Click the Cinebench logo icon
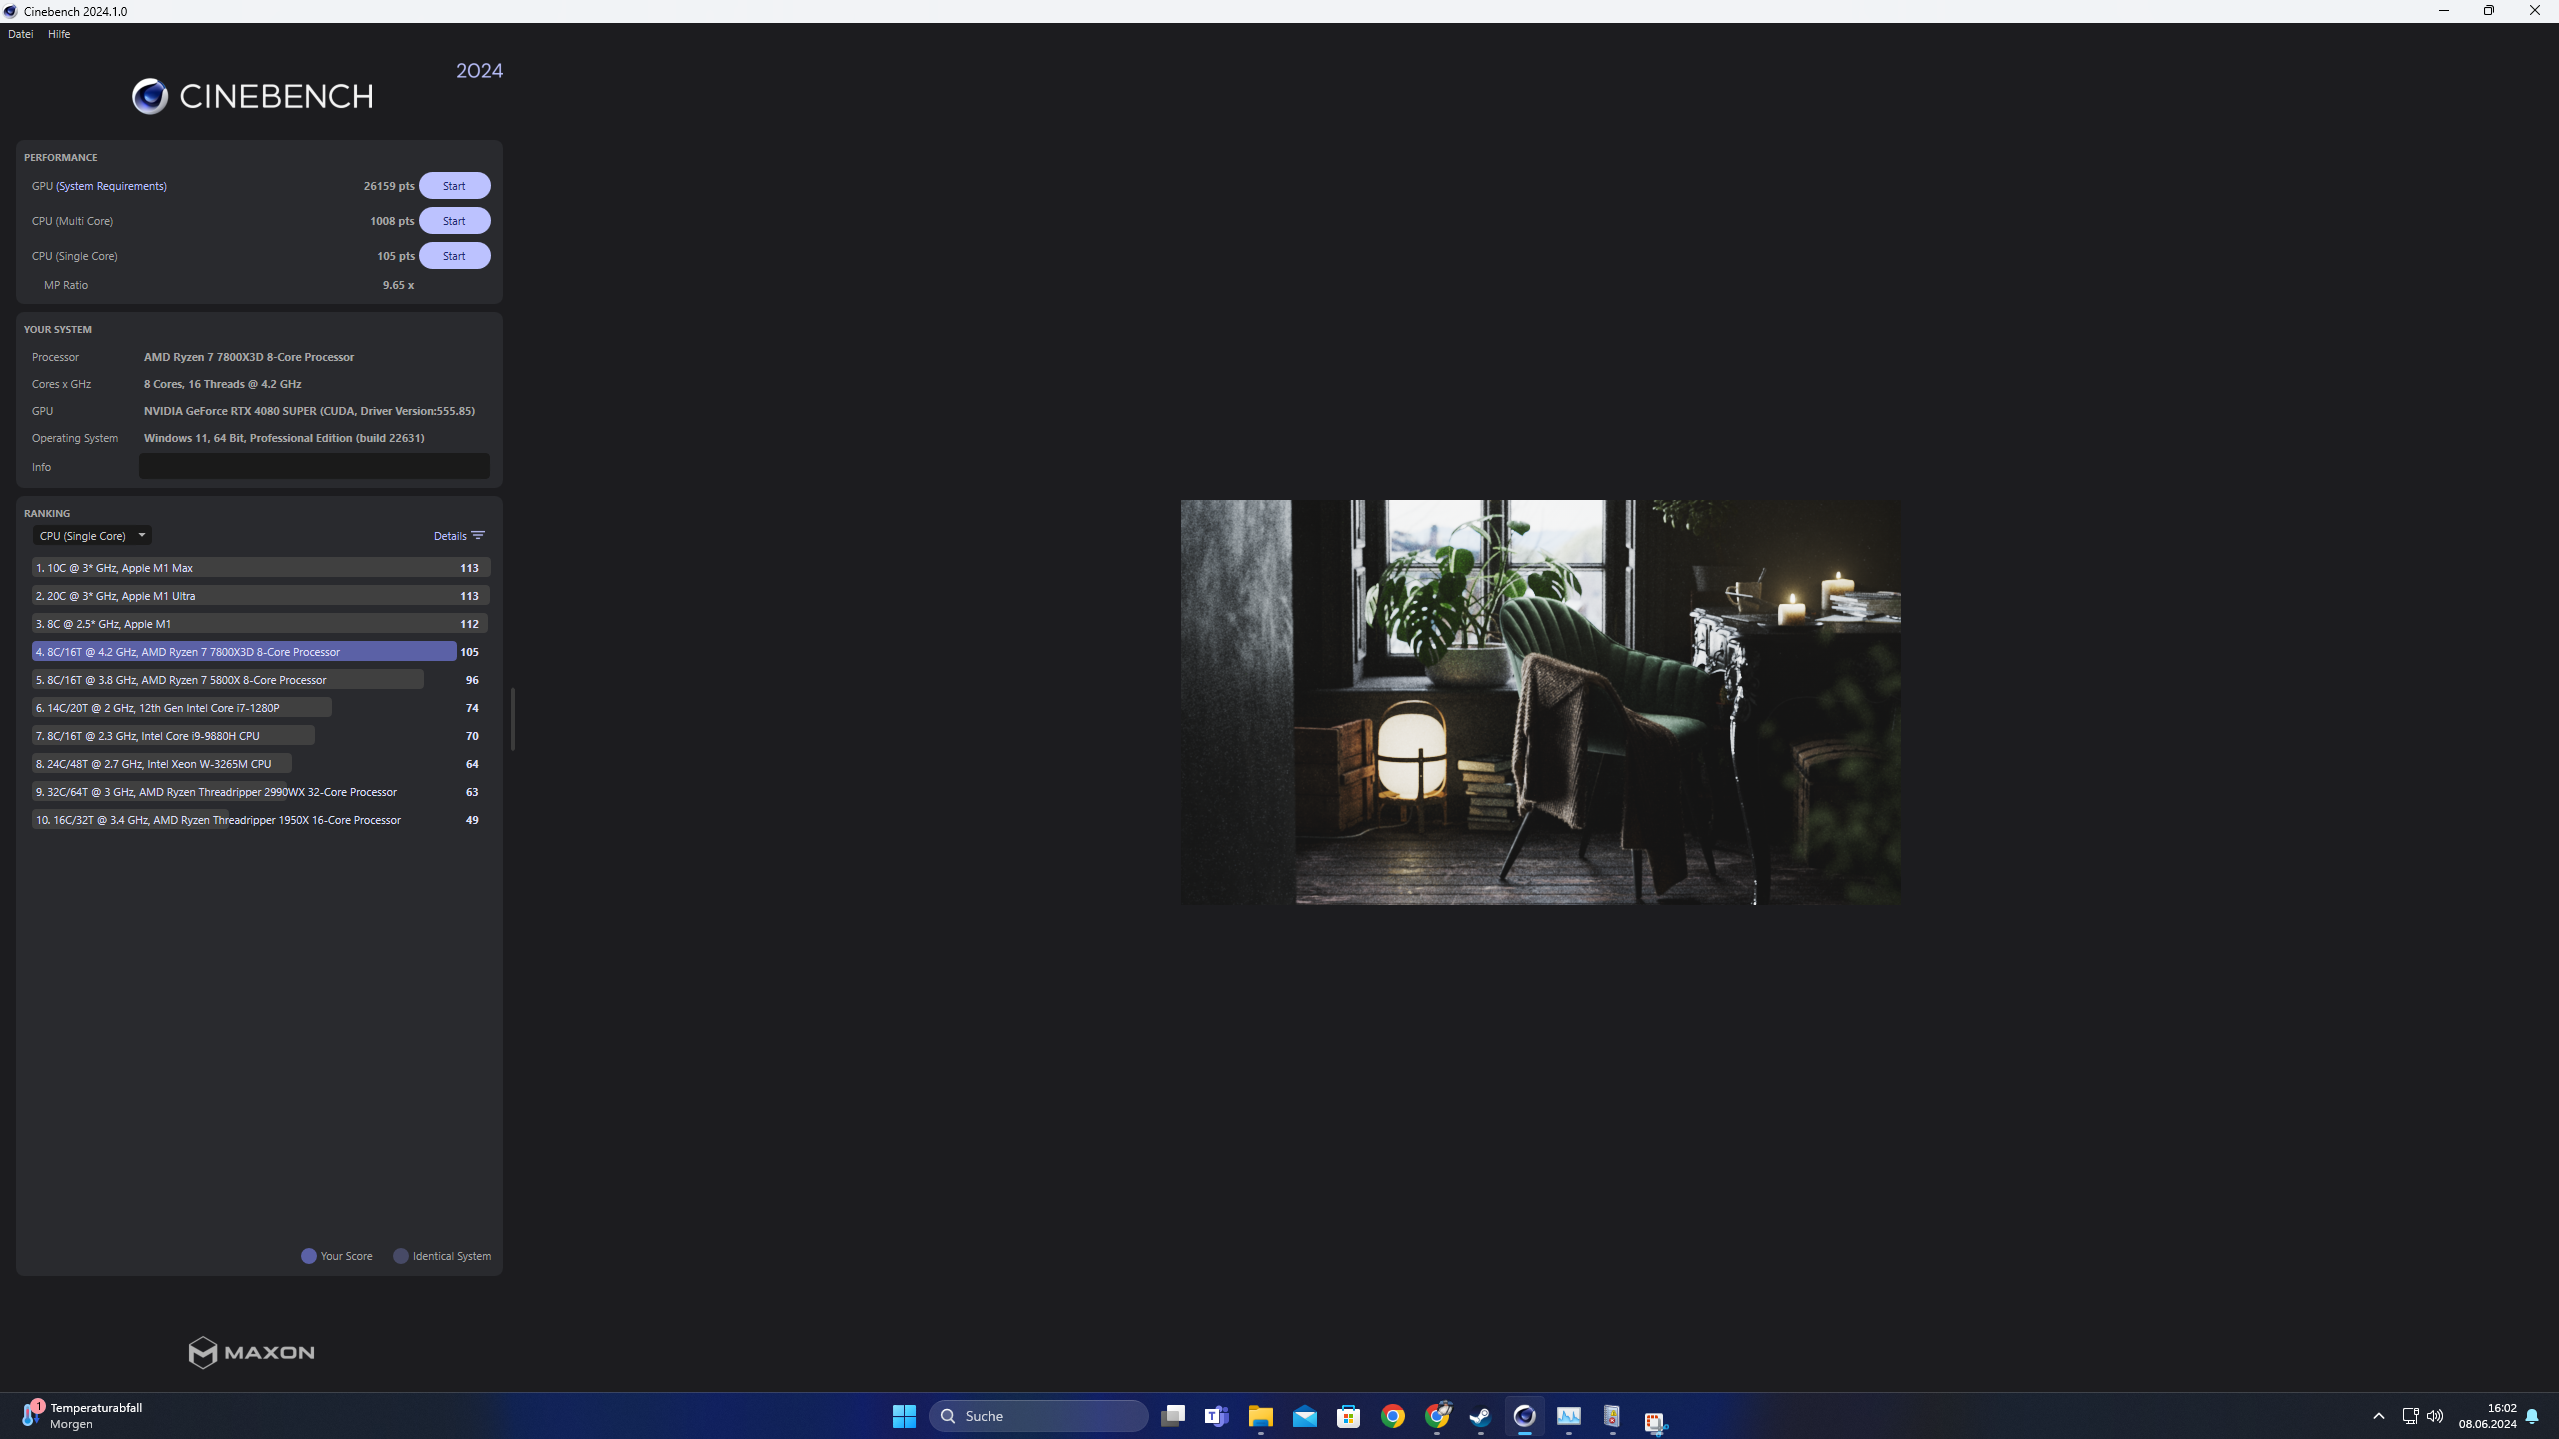The image size is (2559, 1439). click(149, 95)
